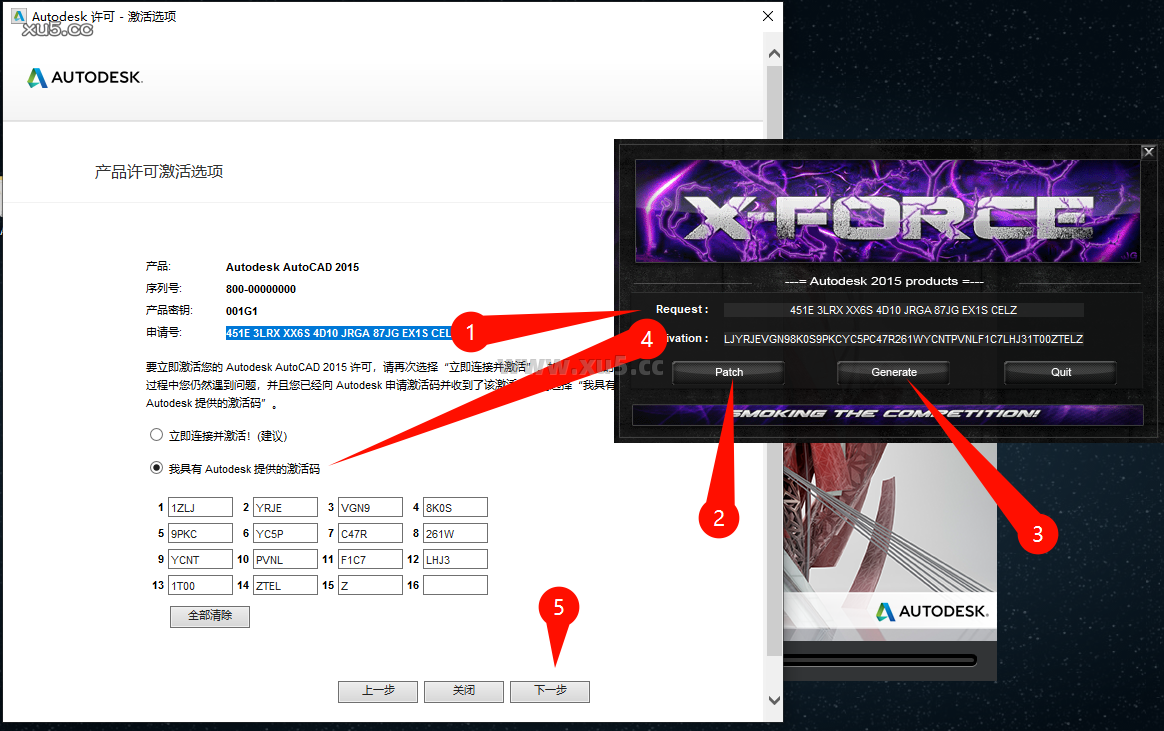Select the field containing 1ZLJ
Screen dimensions: 1164x731
tap(200, 506)
